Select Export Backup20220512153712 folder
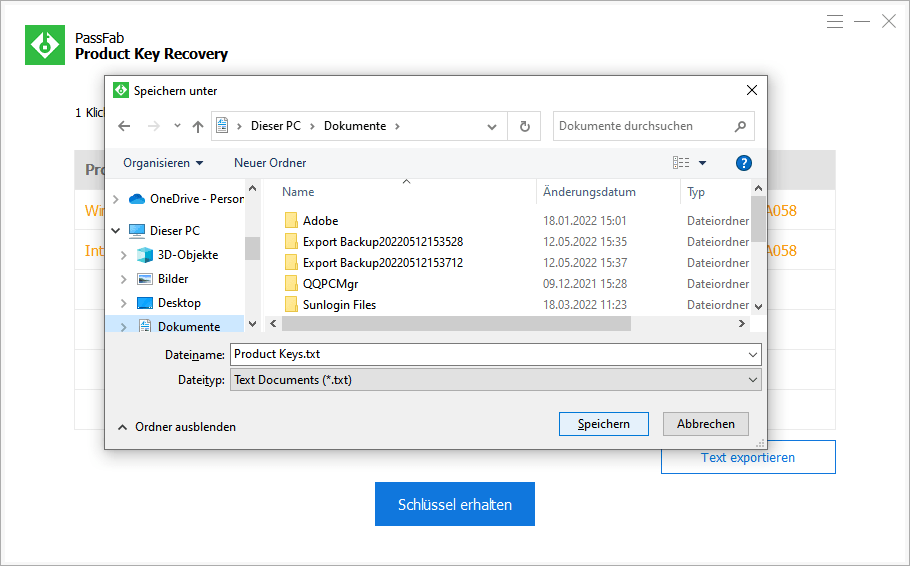Image resolution: width=910 pixels, height=566 pixels. [x=382, y=263]
